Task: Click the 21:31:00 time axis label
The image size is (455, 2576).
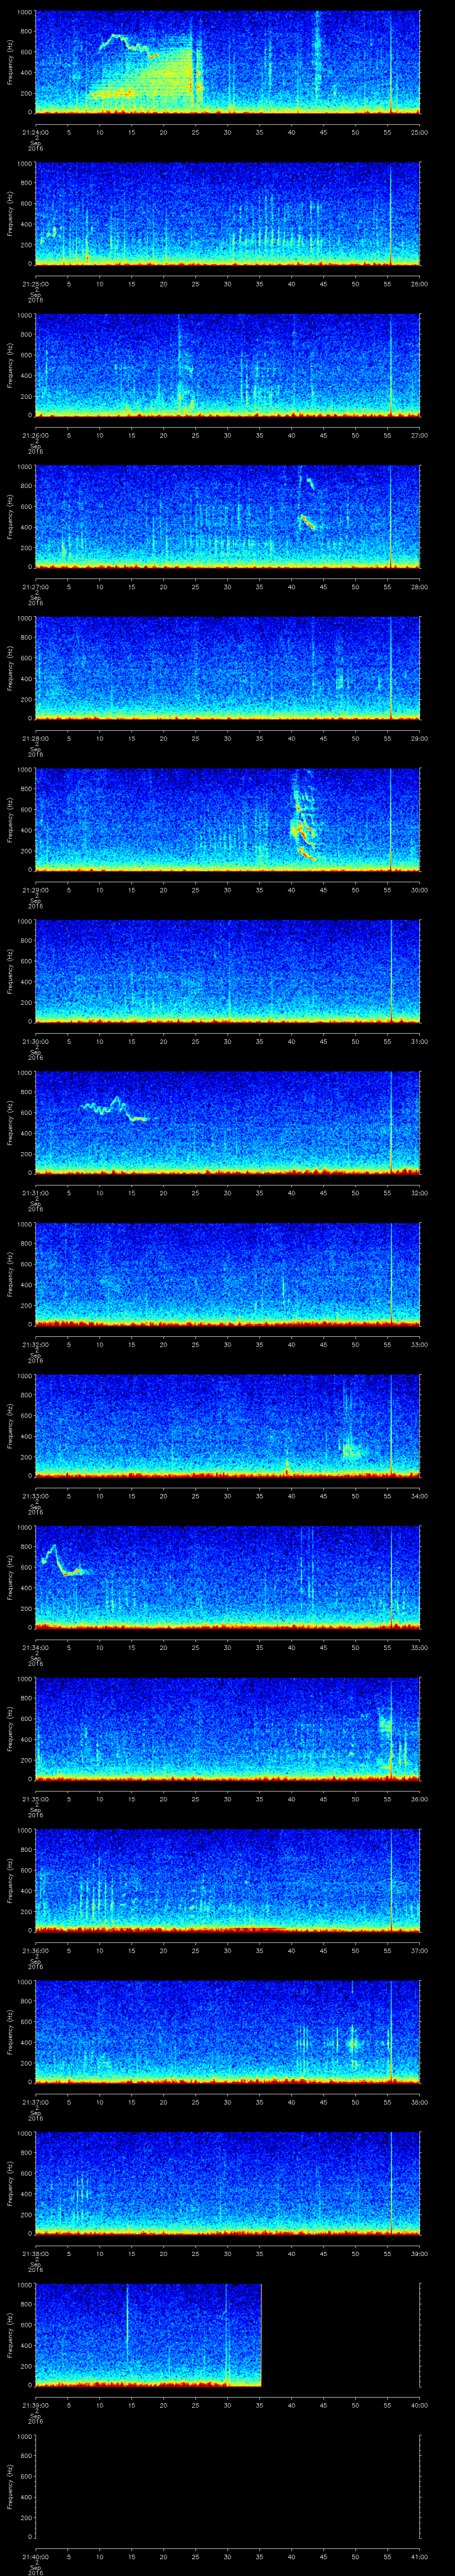Action: pos(35,1192)
